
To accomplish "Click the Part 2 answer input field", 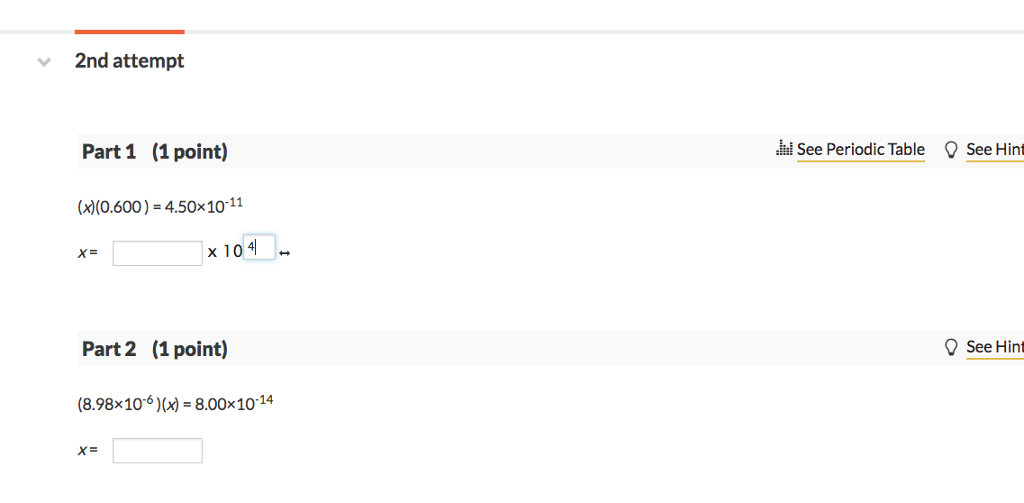I will (157, 451).
